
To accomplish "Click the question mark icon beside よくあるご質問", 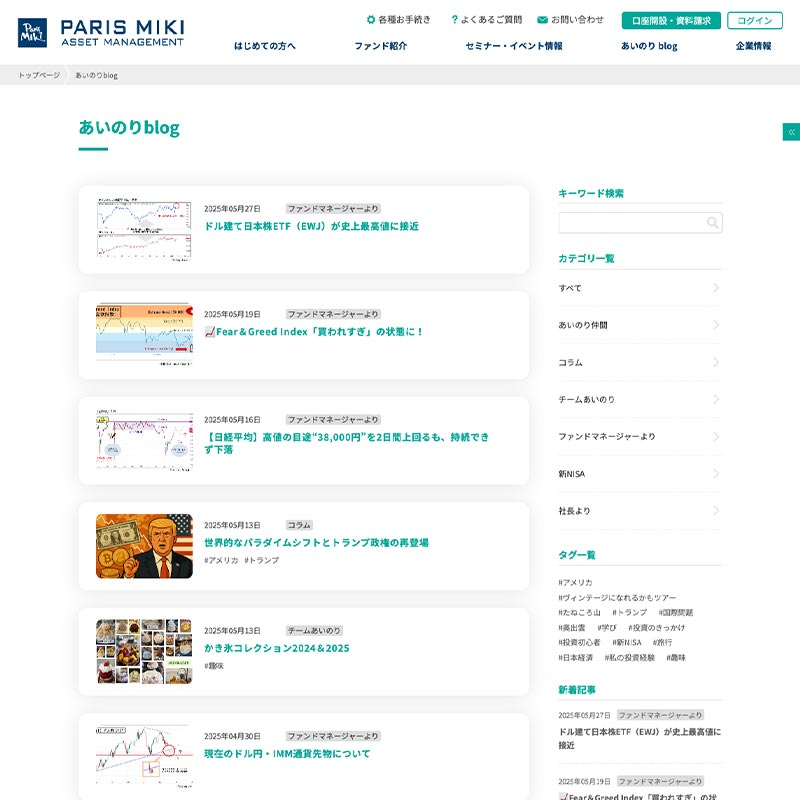I will (454, 20).
